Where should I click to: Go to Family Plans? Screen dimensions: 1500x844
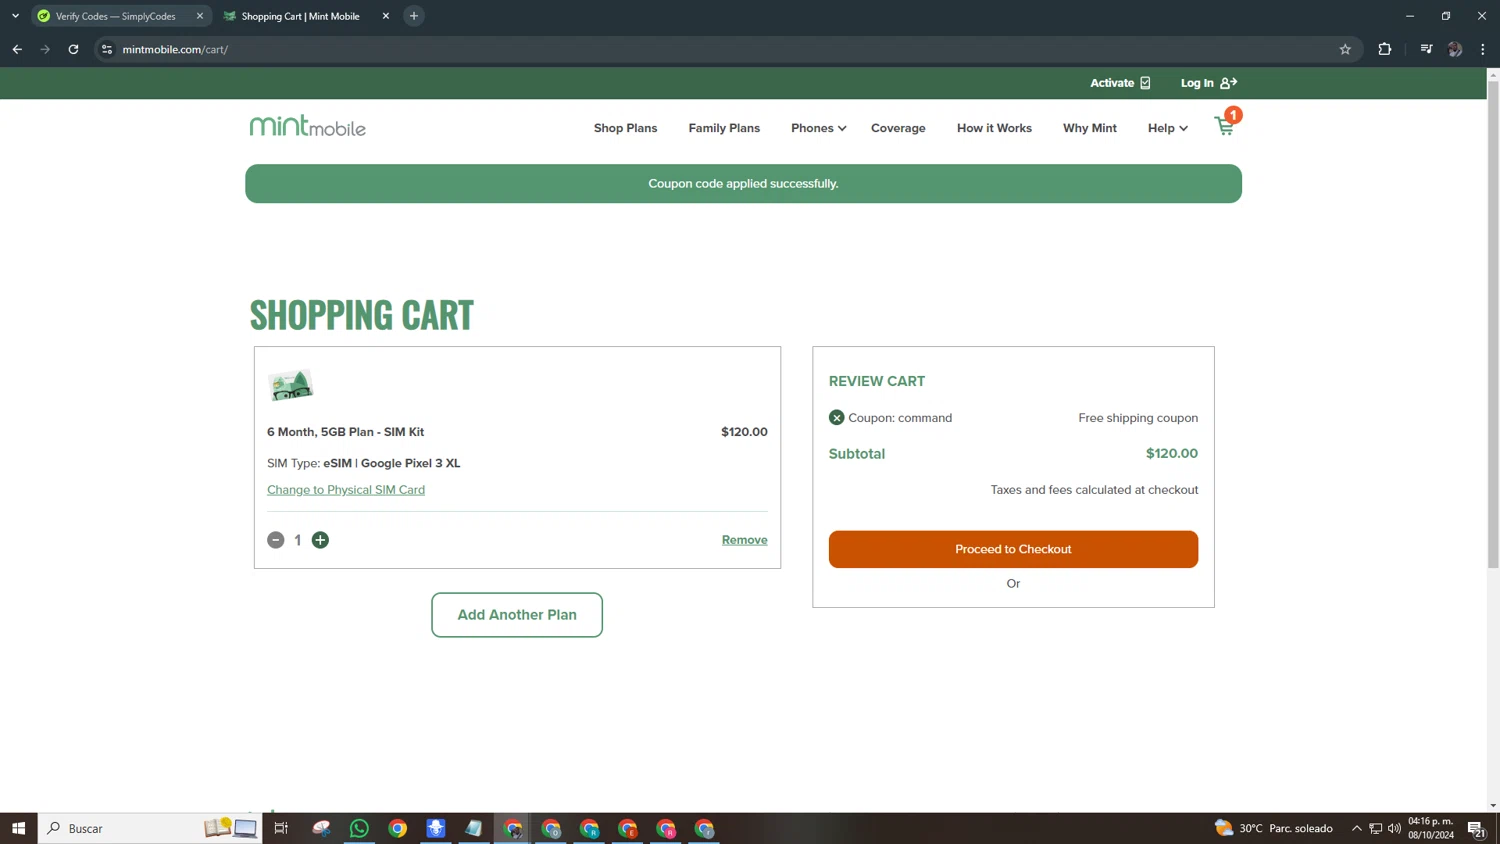tap(724, 128)
